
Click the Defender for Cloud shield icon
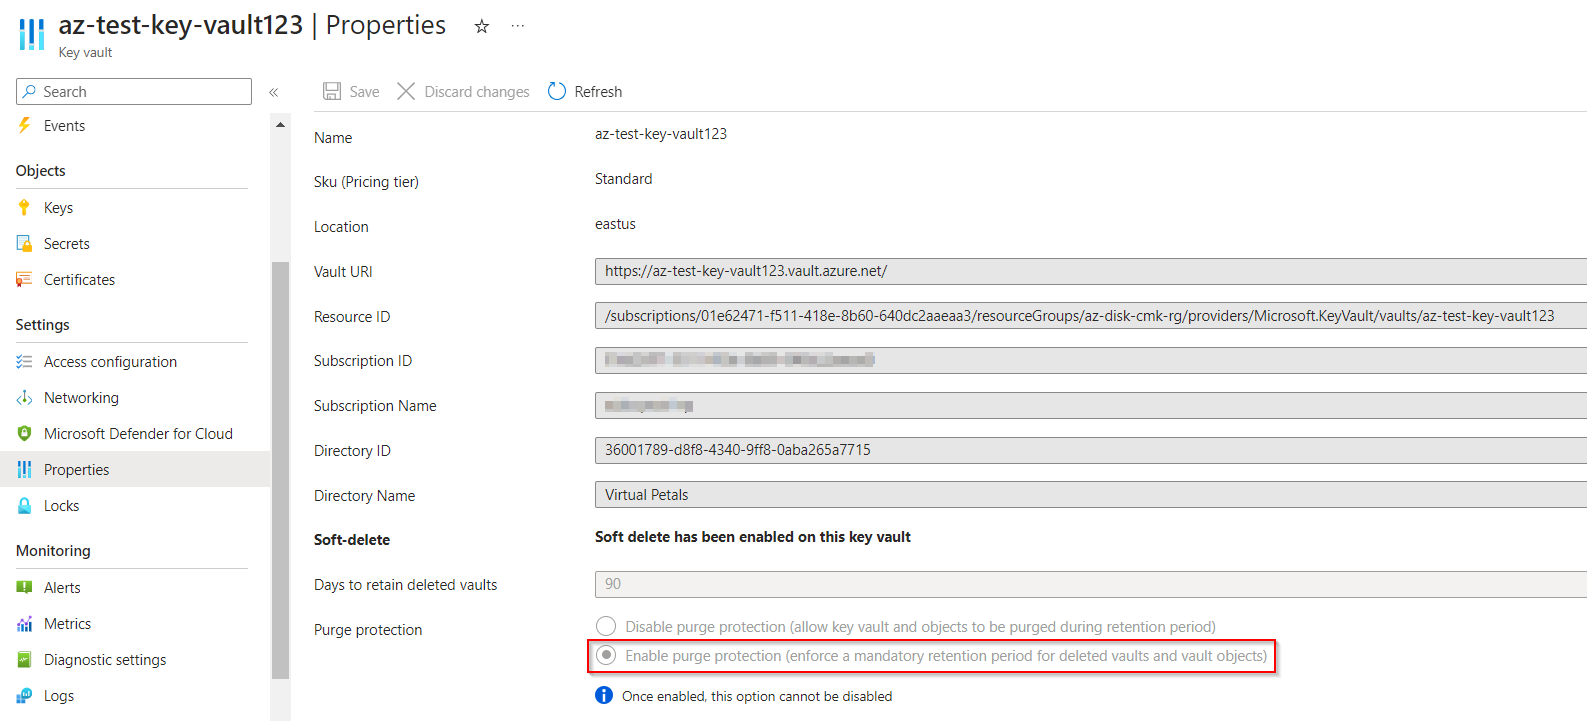[25, 433]
